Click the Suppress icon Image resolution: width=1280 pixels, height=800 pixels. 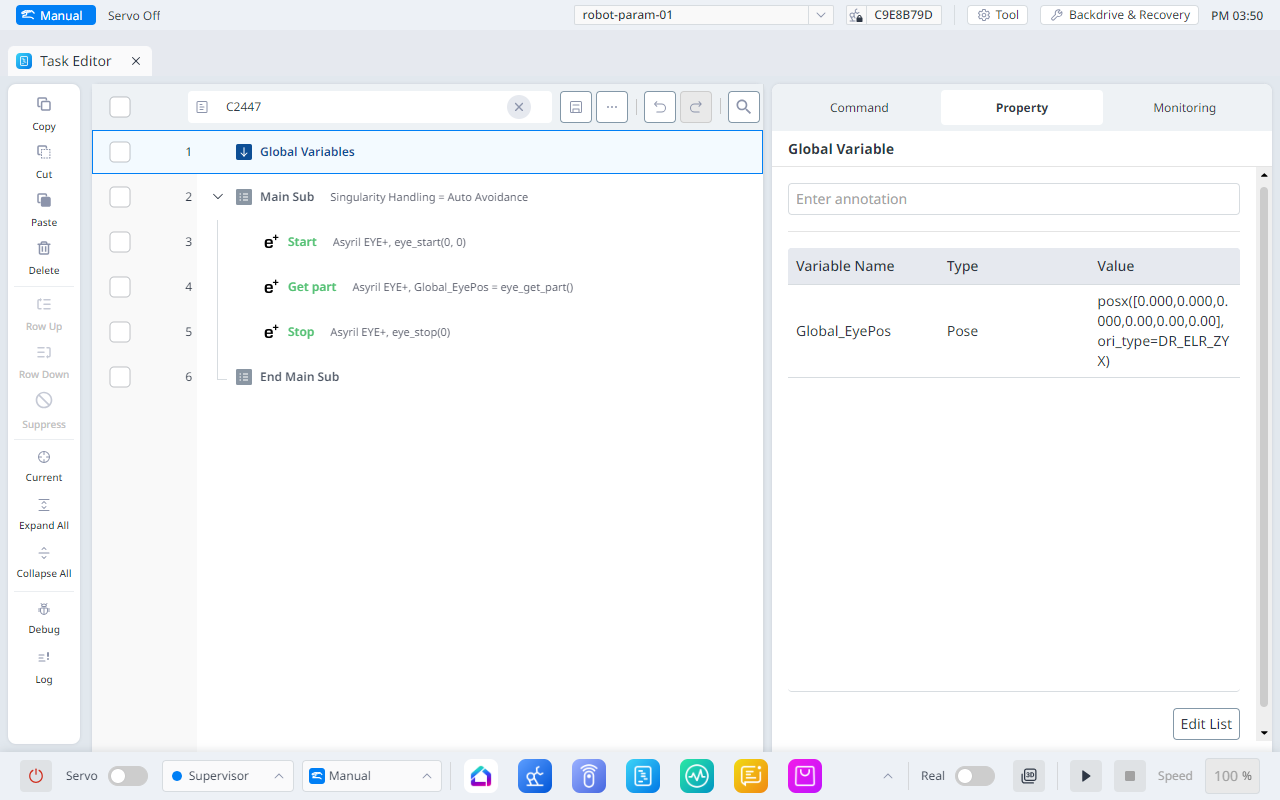tap(44, 400)
